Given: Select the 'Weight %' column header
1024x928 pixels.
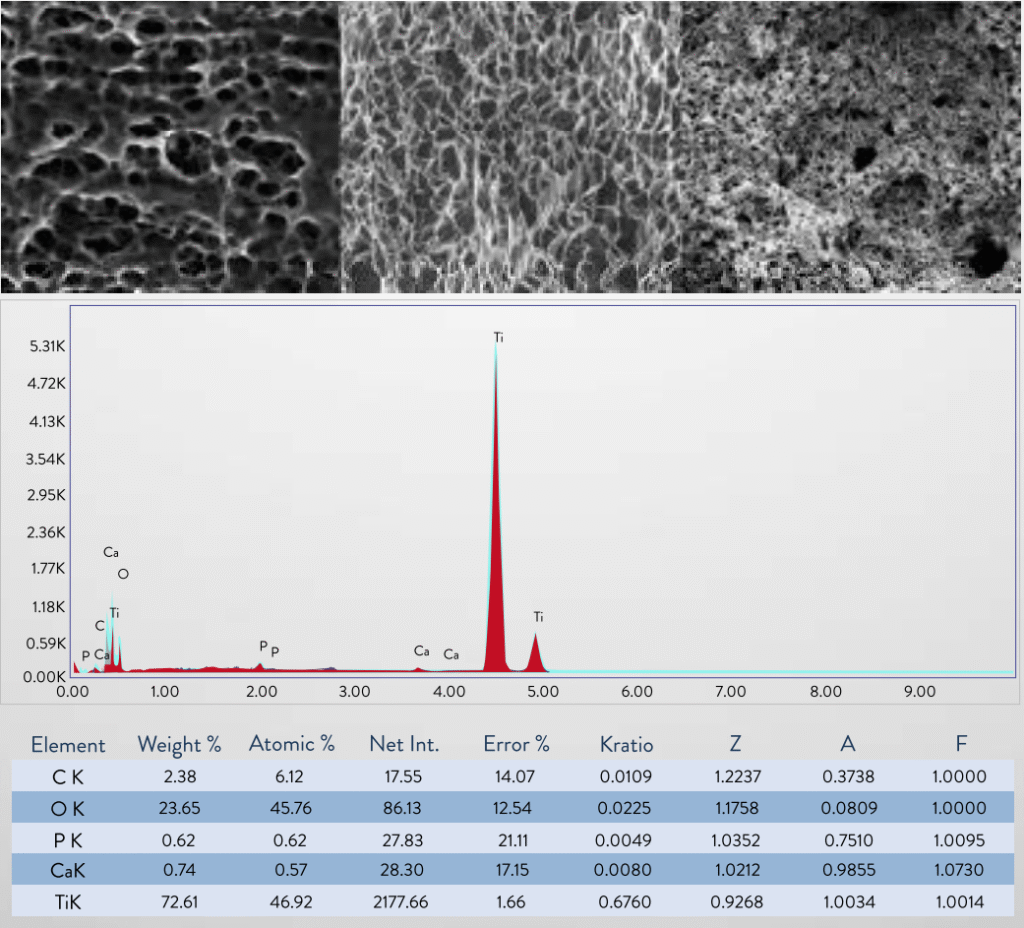Looking at the screenshot, I should pyautogui.click(x=179, y=745).
